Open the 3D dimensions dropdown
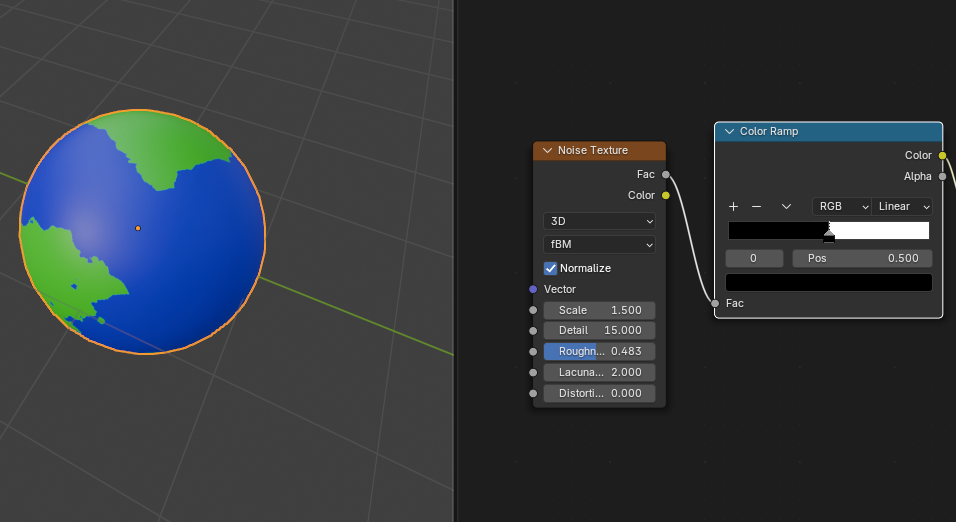This screenshot has width=956, height=522. tap(599, 221)
